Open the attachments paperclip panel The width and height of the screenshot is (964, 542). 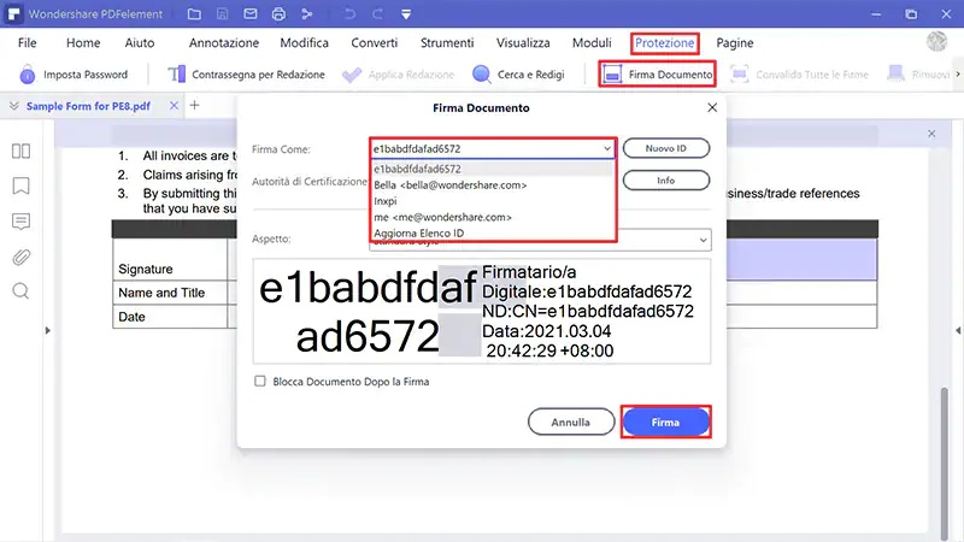[21, 257]
